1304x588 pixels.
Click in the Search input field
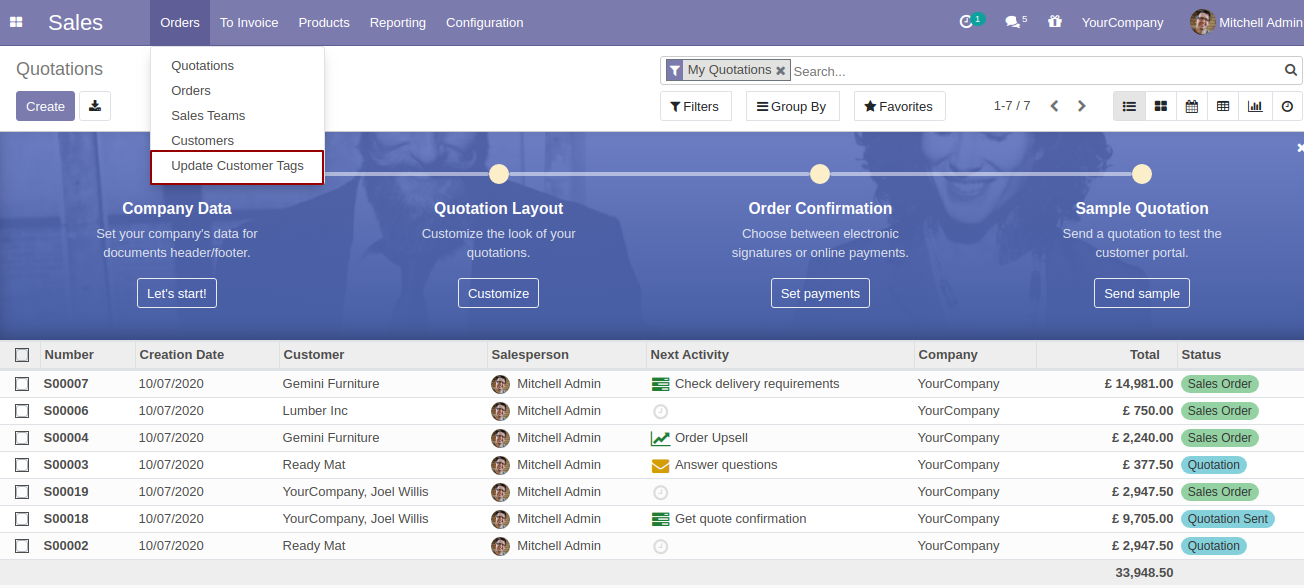pos(1036,71)
